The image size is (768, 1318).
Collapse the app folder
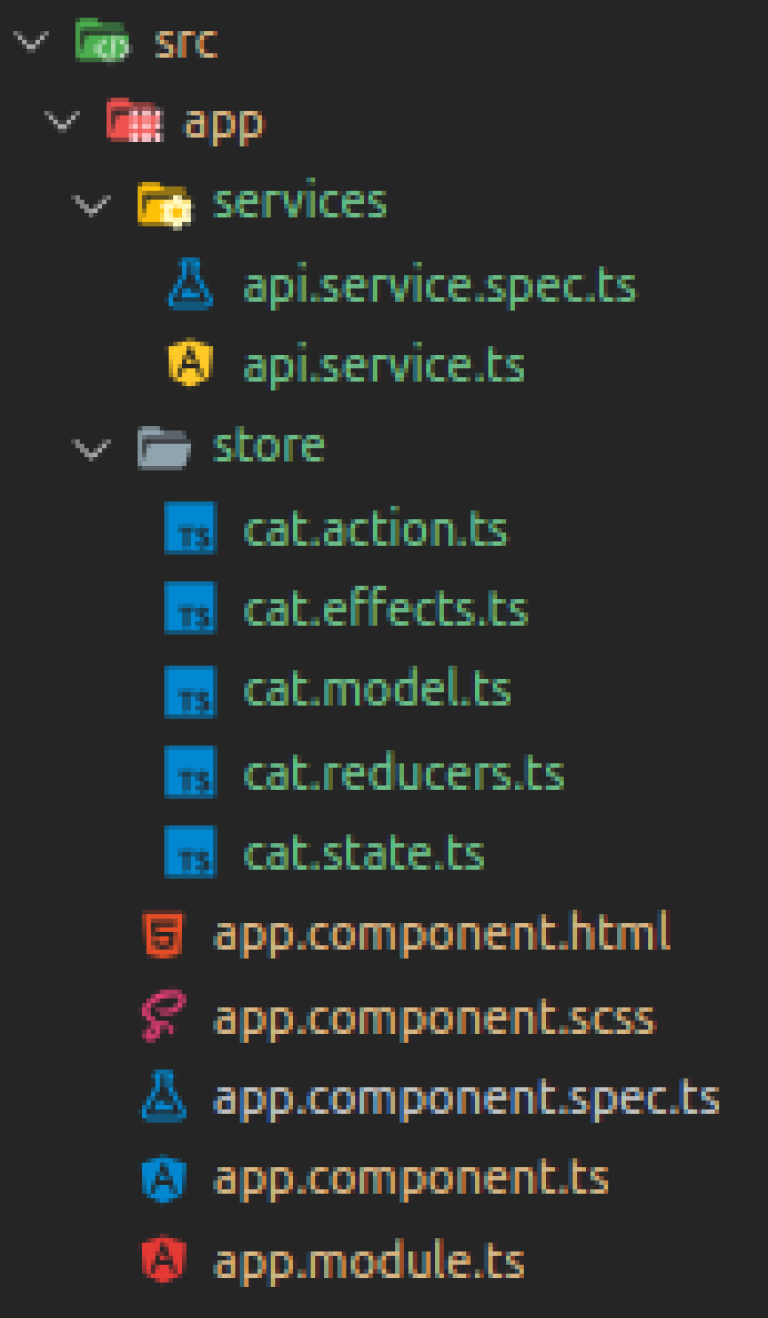pos(62,122)
